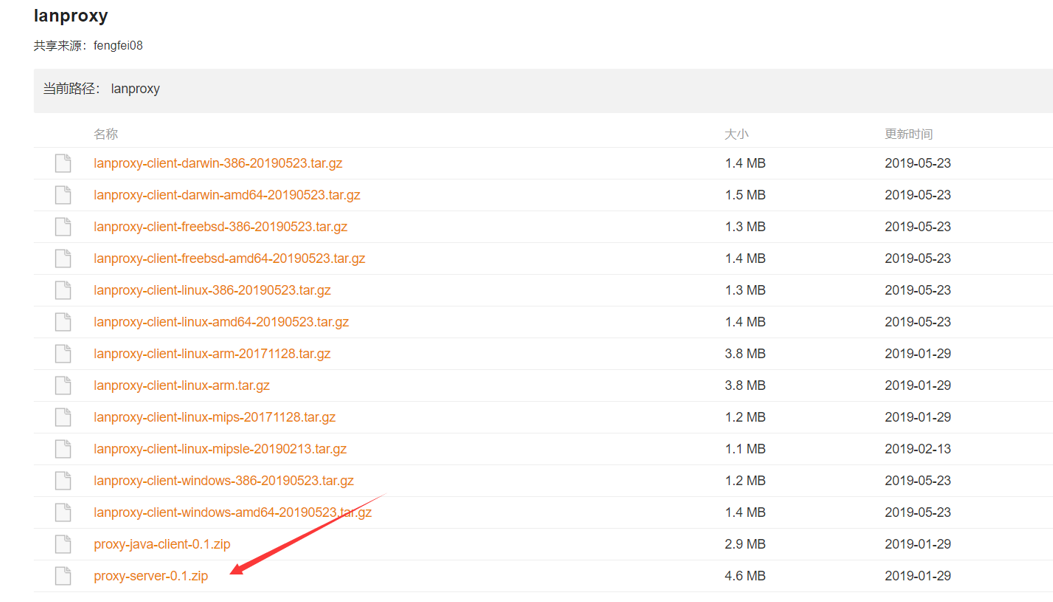
Task: Click file icon beside lanproxy-client-linux-386-20190523.tar.gz
Action: click(x=63, y=290)
